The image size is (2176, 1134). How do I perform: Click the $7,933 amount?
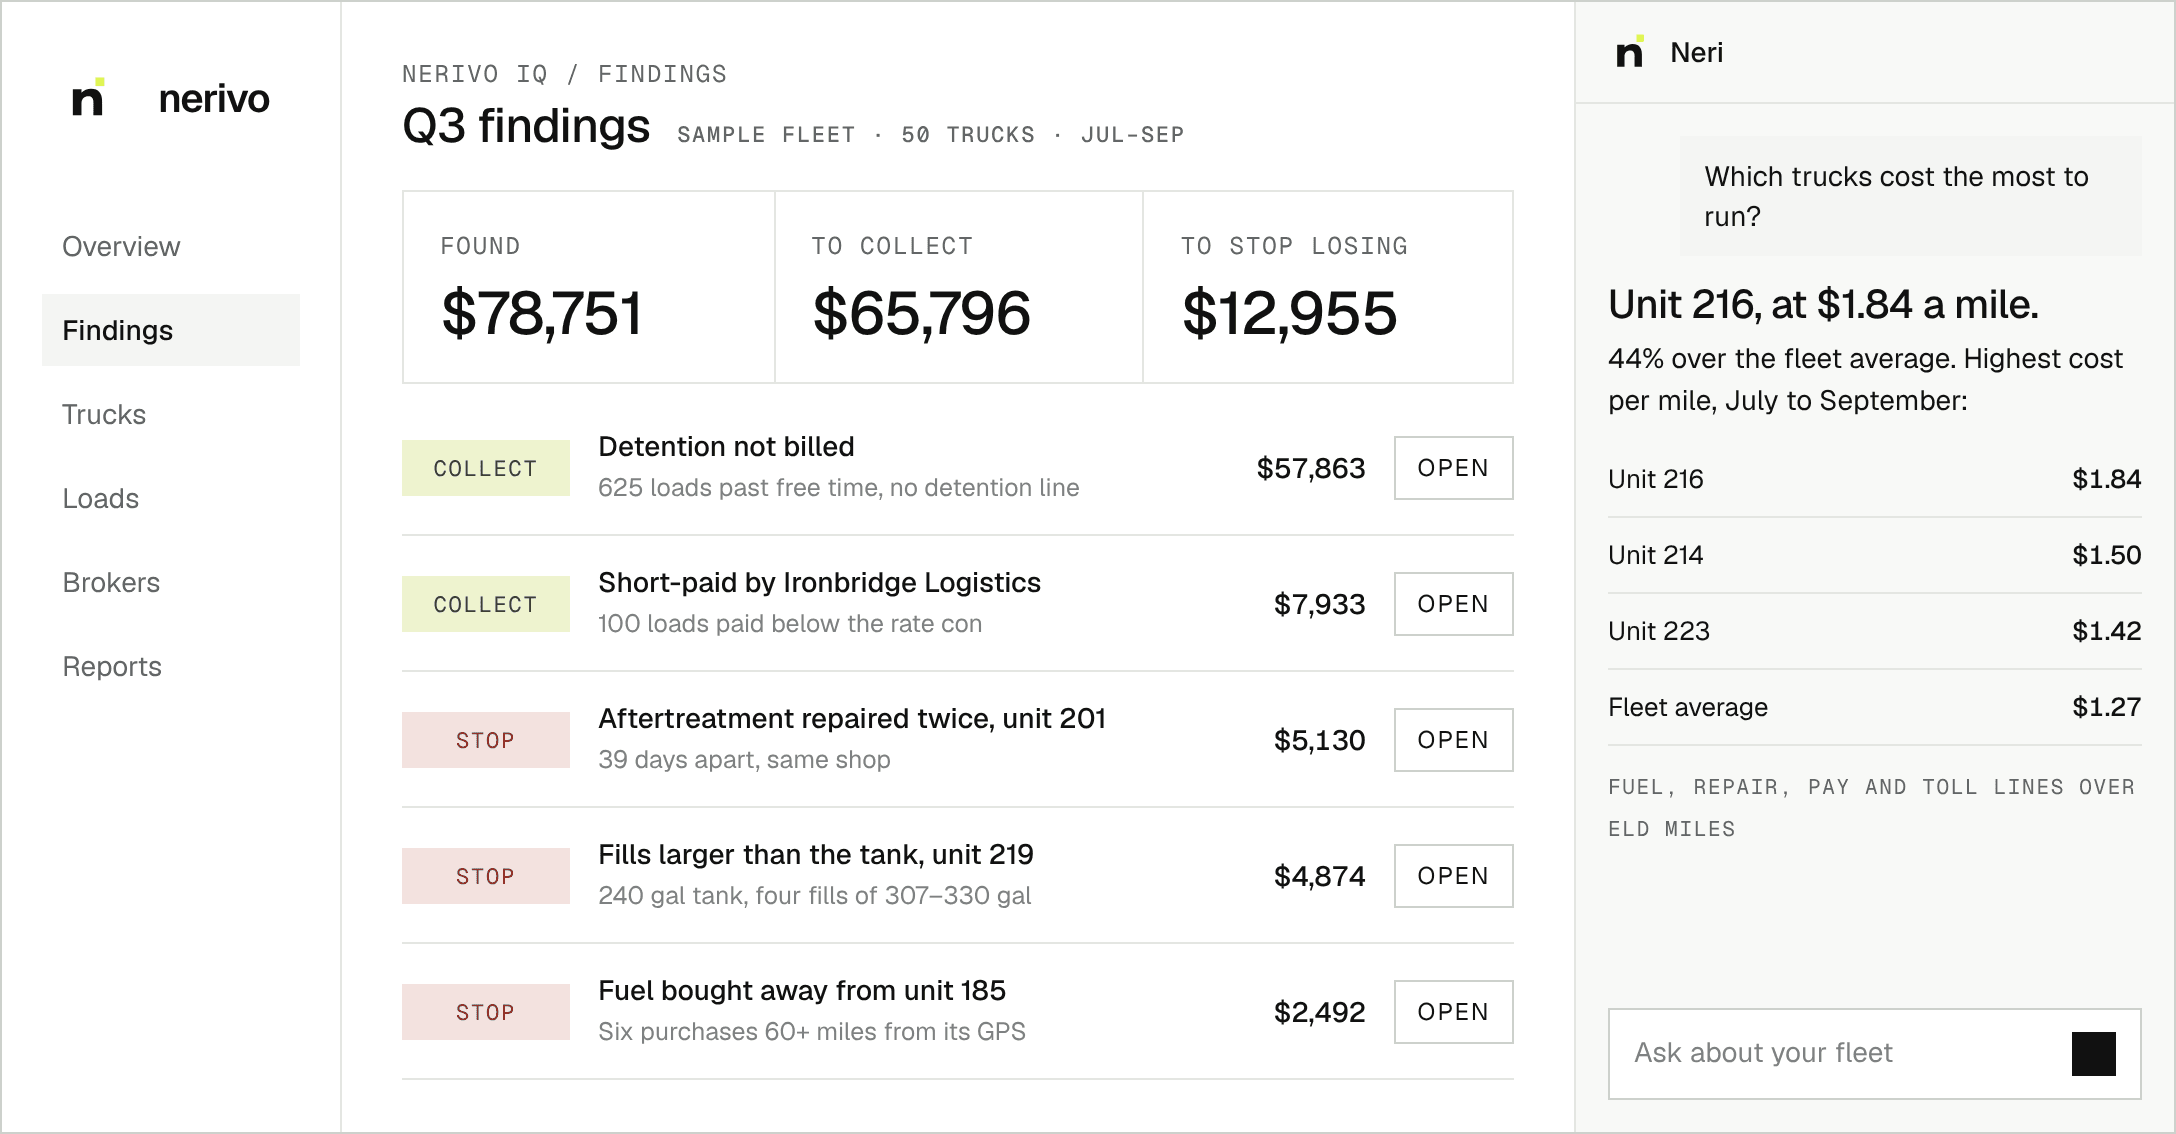click(1319, 604)
